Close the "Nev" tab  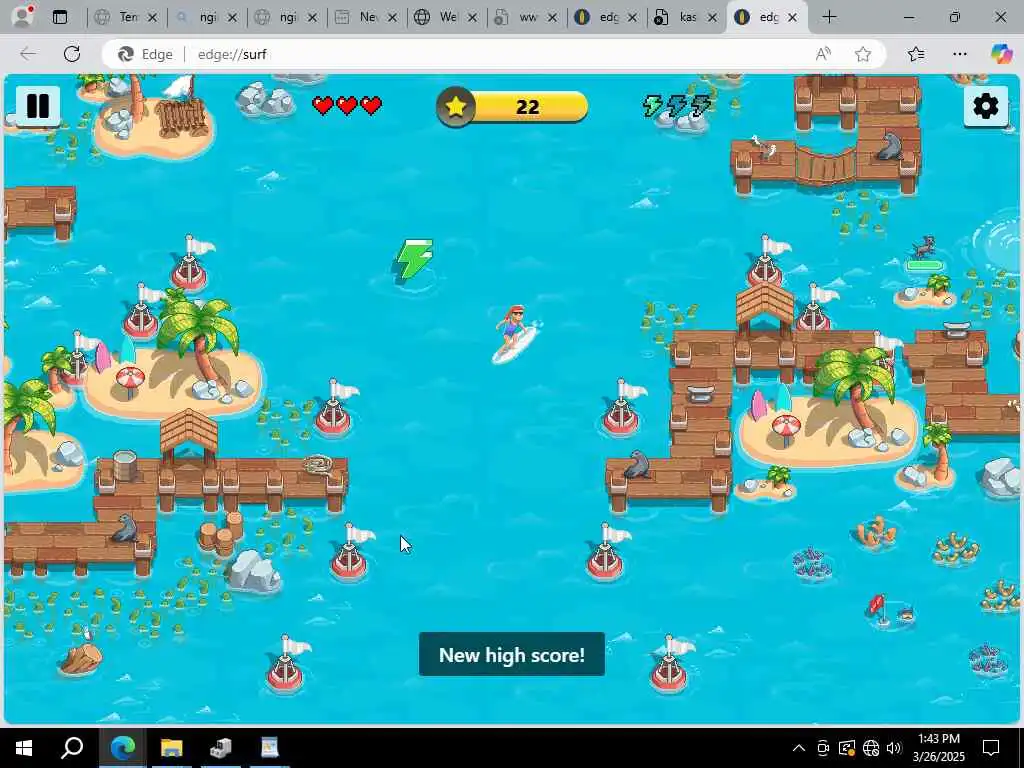coord(392,18)
